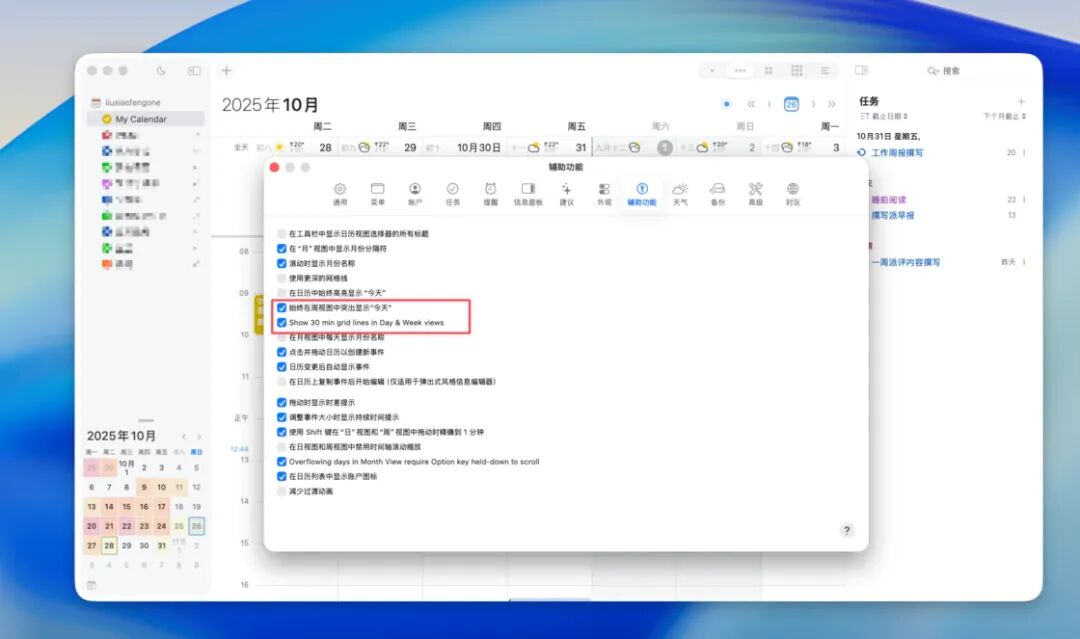Screen dimensions: 1080x639
Task: Click the 高级 advanced tools icon
Action: coord(756,189)
